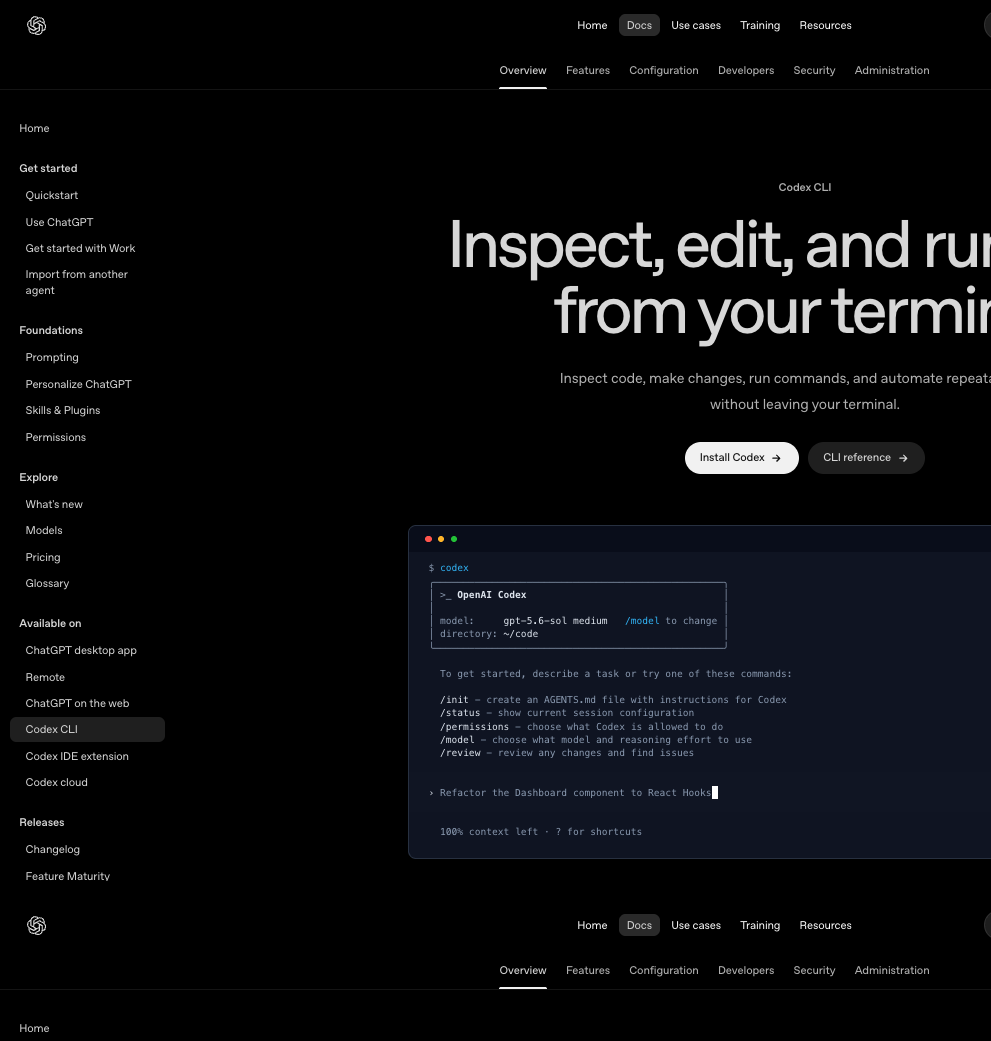Click the OpenAI logo in the lower duplicate header
The width and height of the screenshot is (991, 1041).
[x=37, y=925]
